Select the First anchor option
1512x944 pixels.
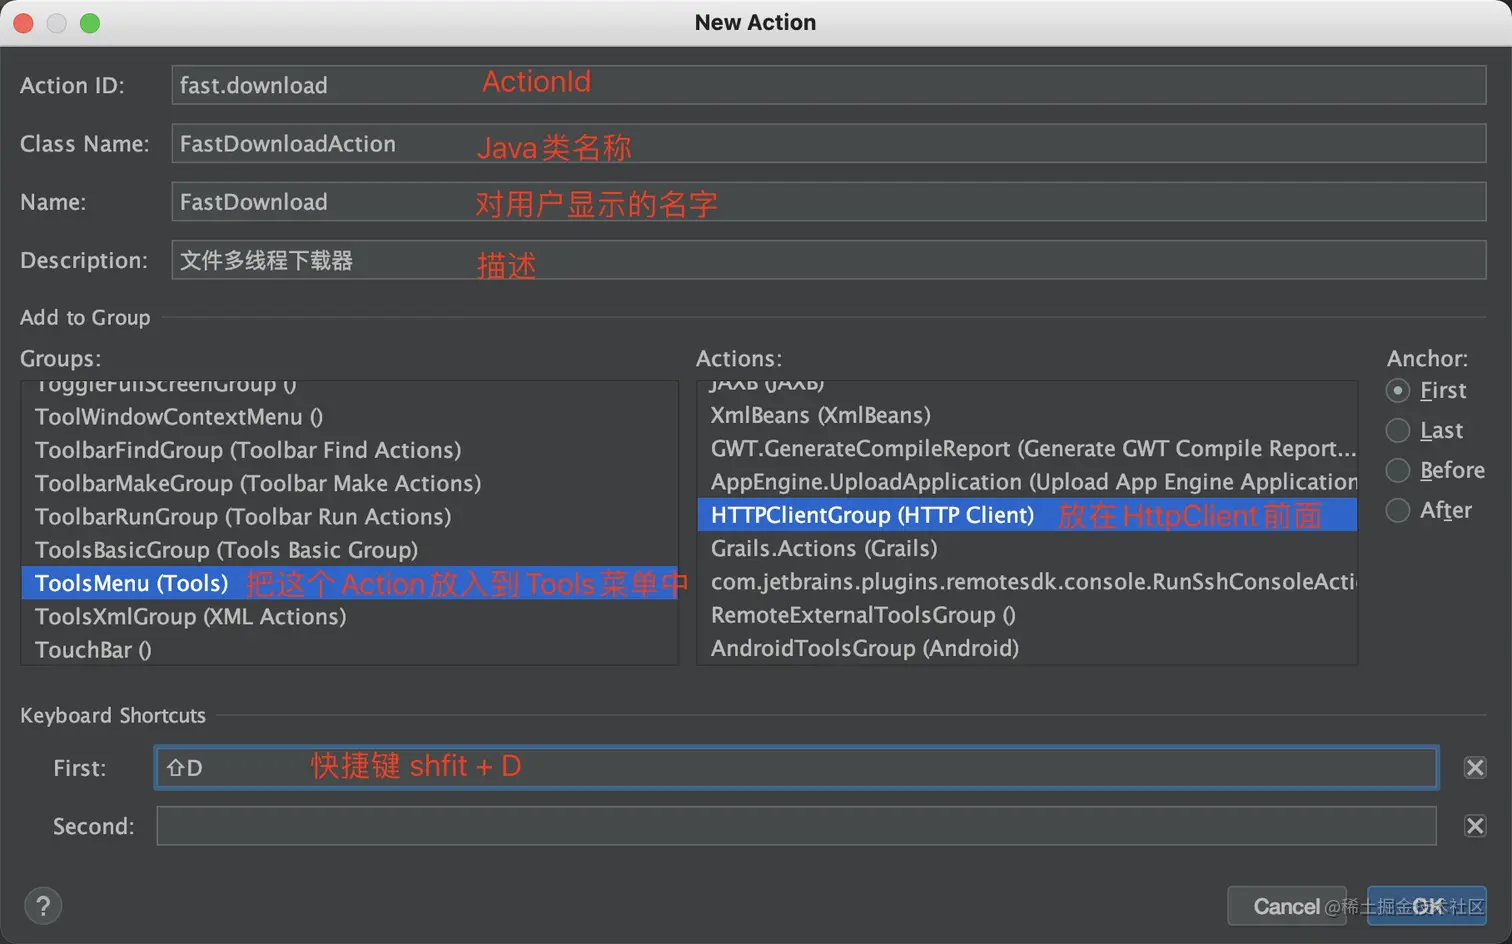click(x=1398, y=390)
